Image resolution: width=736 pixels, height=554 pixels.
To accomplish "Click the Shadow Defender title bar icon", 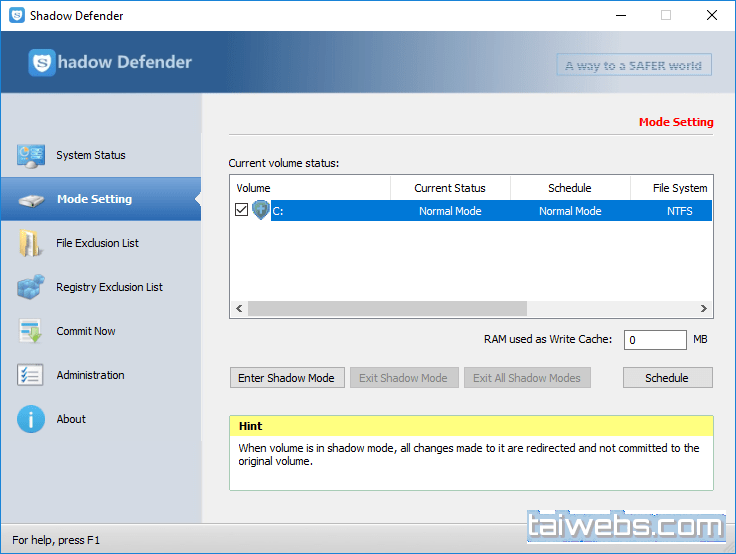I will pyautogui.click(x=16, y=16).
